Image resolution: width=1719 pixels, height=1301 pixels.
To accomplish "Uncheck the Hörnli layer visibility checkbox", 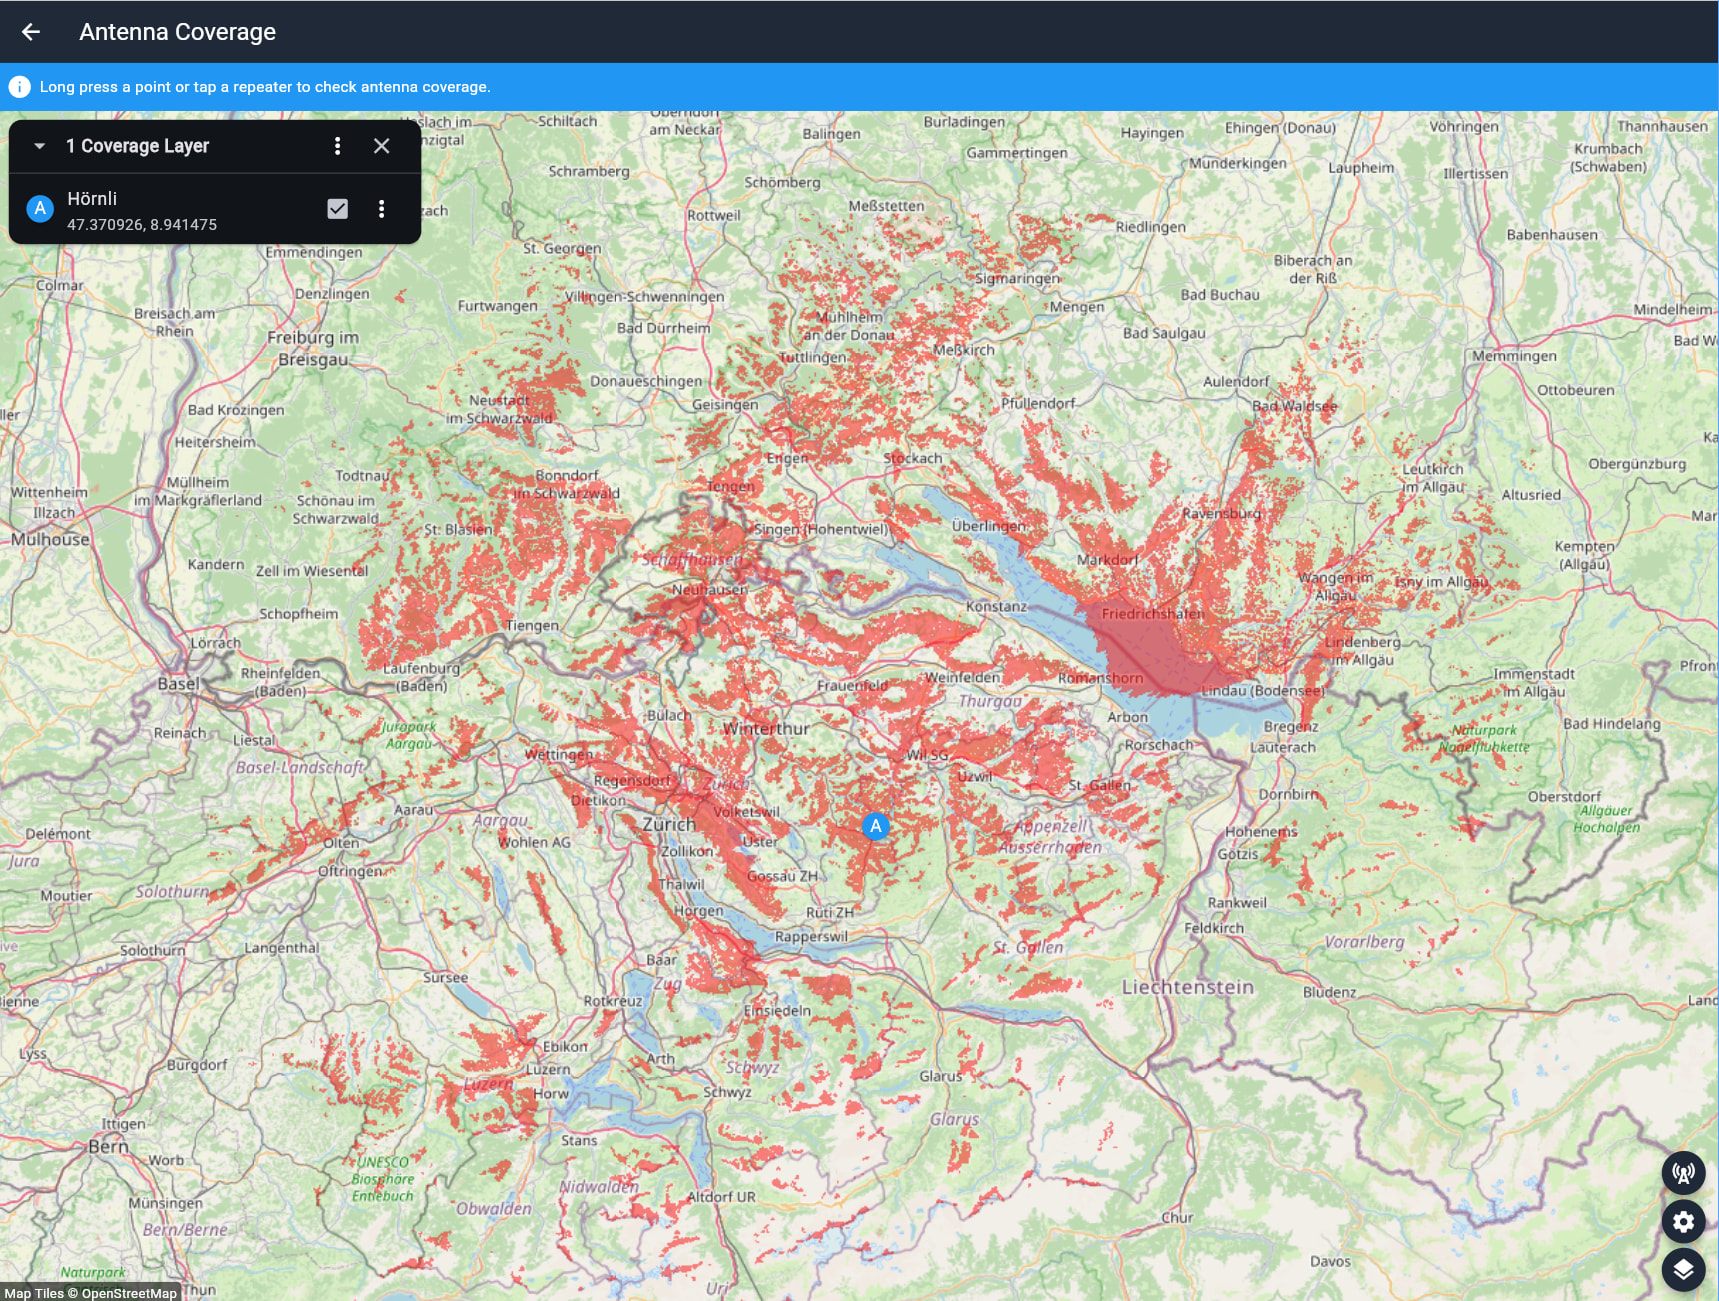I will click(x=338, y=209).
